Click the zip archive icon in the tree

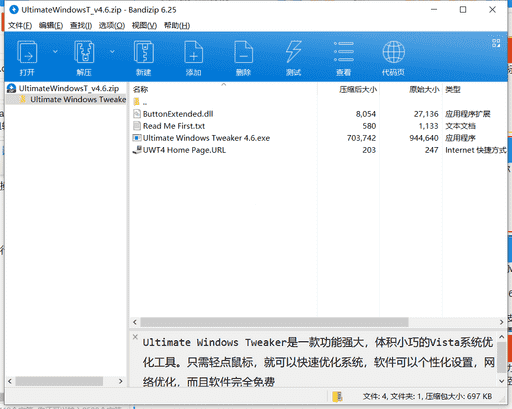tap(11, 88)
